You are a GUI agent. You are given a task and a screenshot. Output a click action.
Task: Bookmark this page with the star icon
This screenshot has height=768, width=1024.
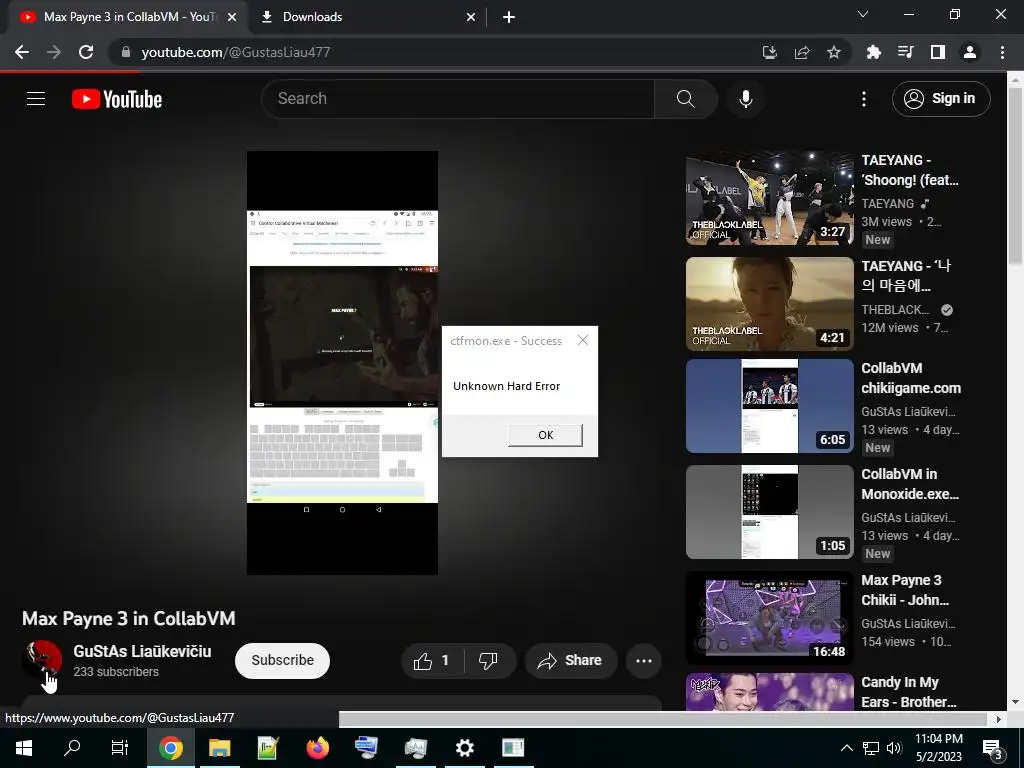pos(834,52)
